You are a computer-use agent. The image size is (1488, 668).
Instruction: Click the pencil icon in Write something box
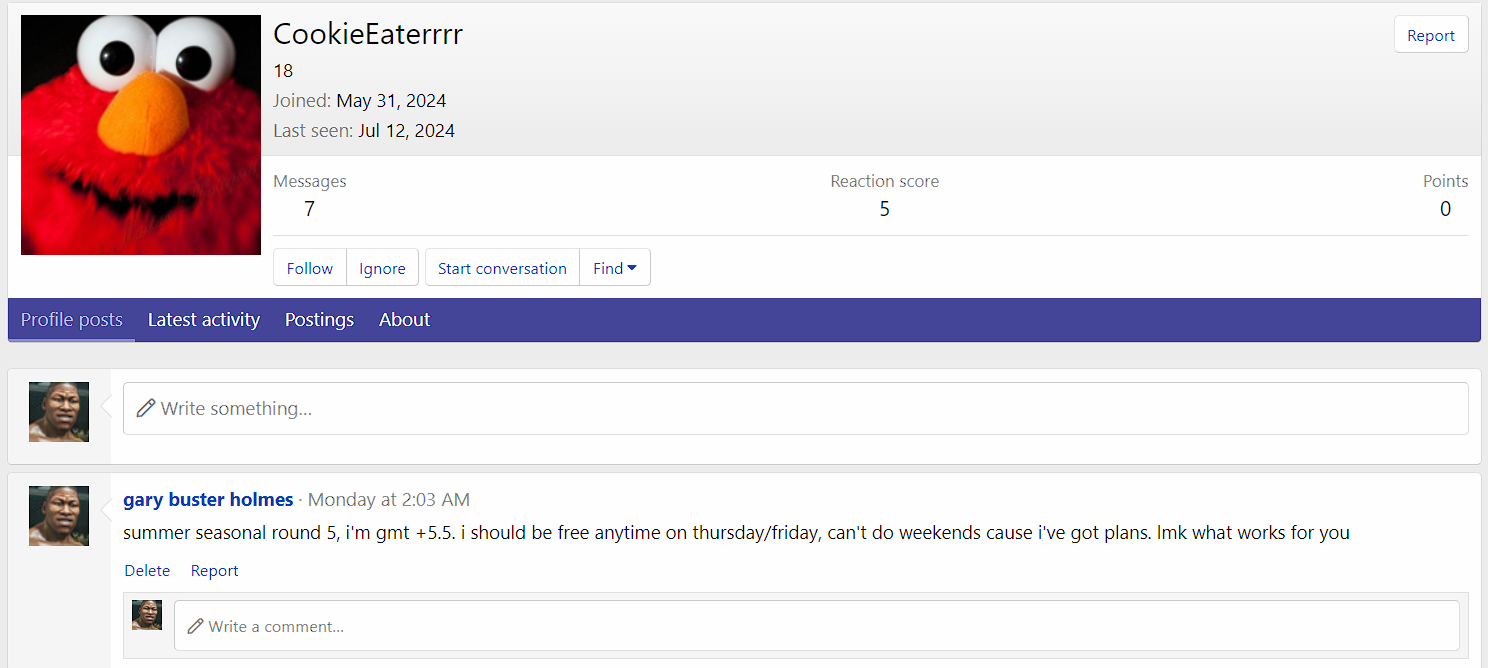(x=146, y=408)
